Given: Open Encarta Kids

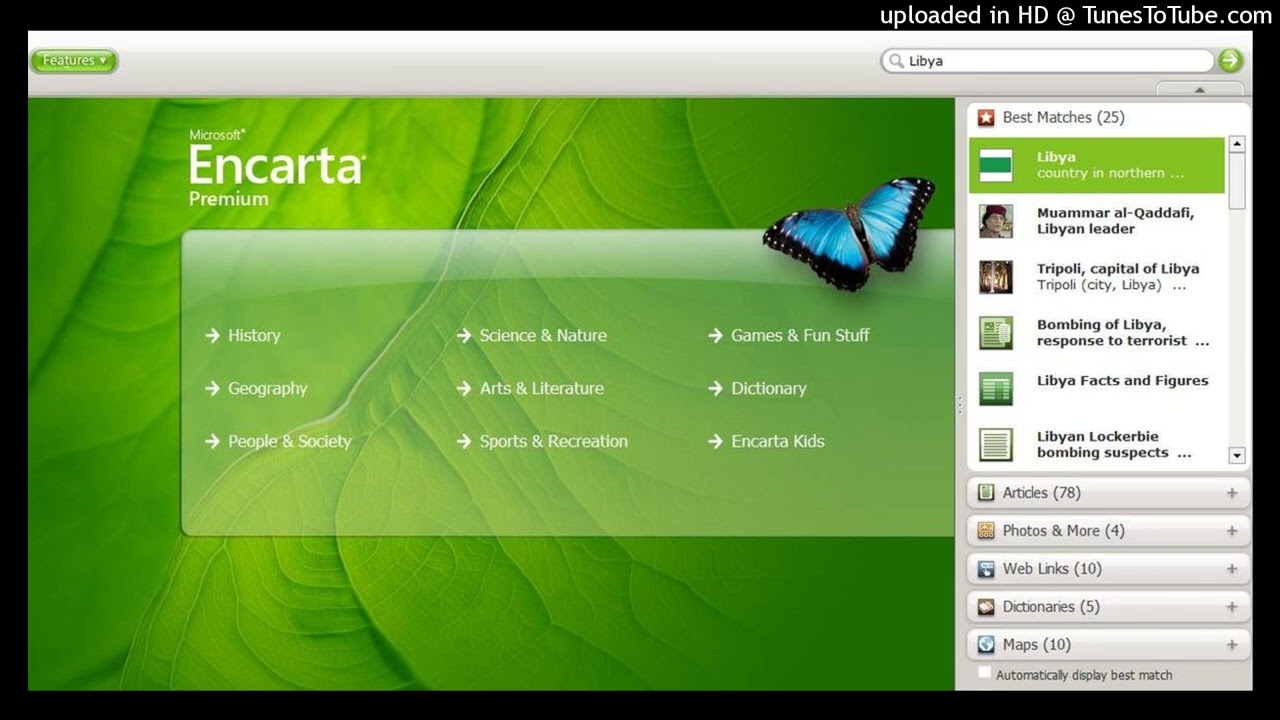Looking at the screenshot, I should click(777, 442).
